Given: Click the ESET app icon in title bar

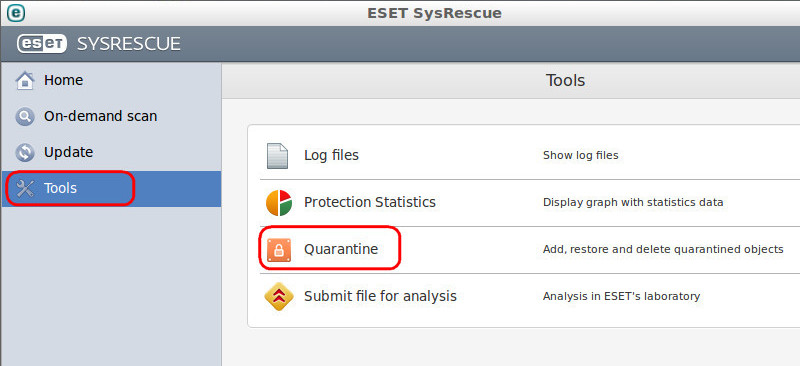Looking at the screenshot, I should [x=15, y=12].
